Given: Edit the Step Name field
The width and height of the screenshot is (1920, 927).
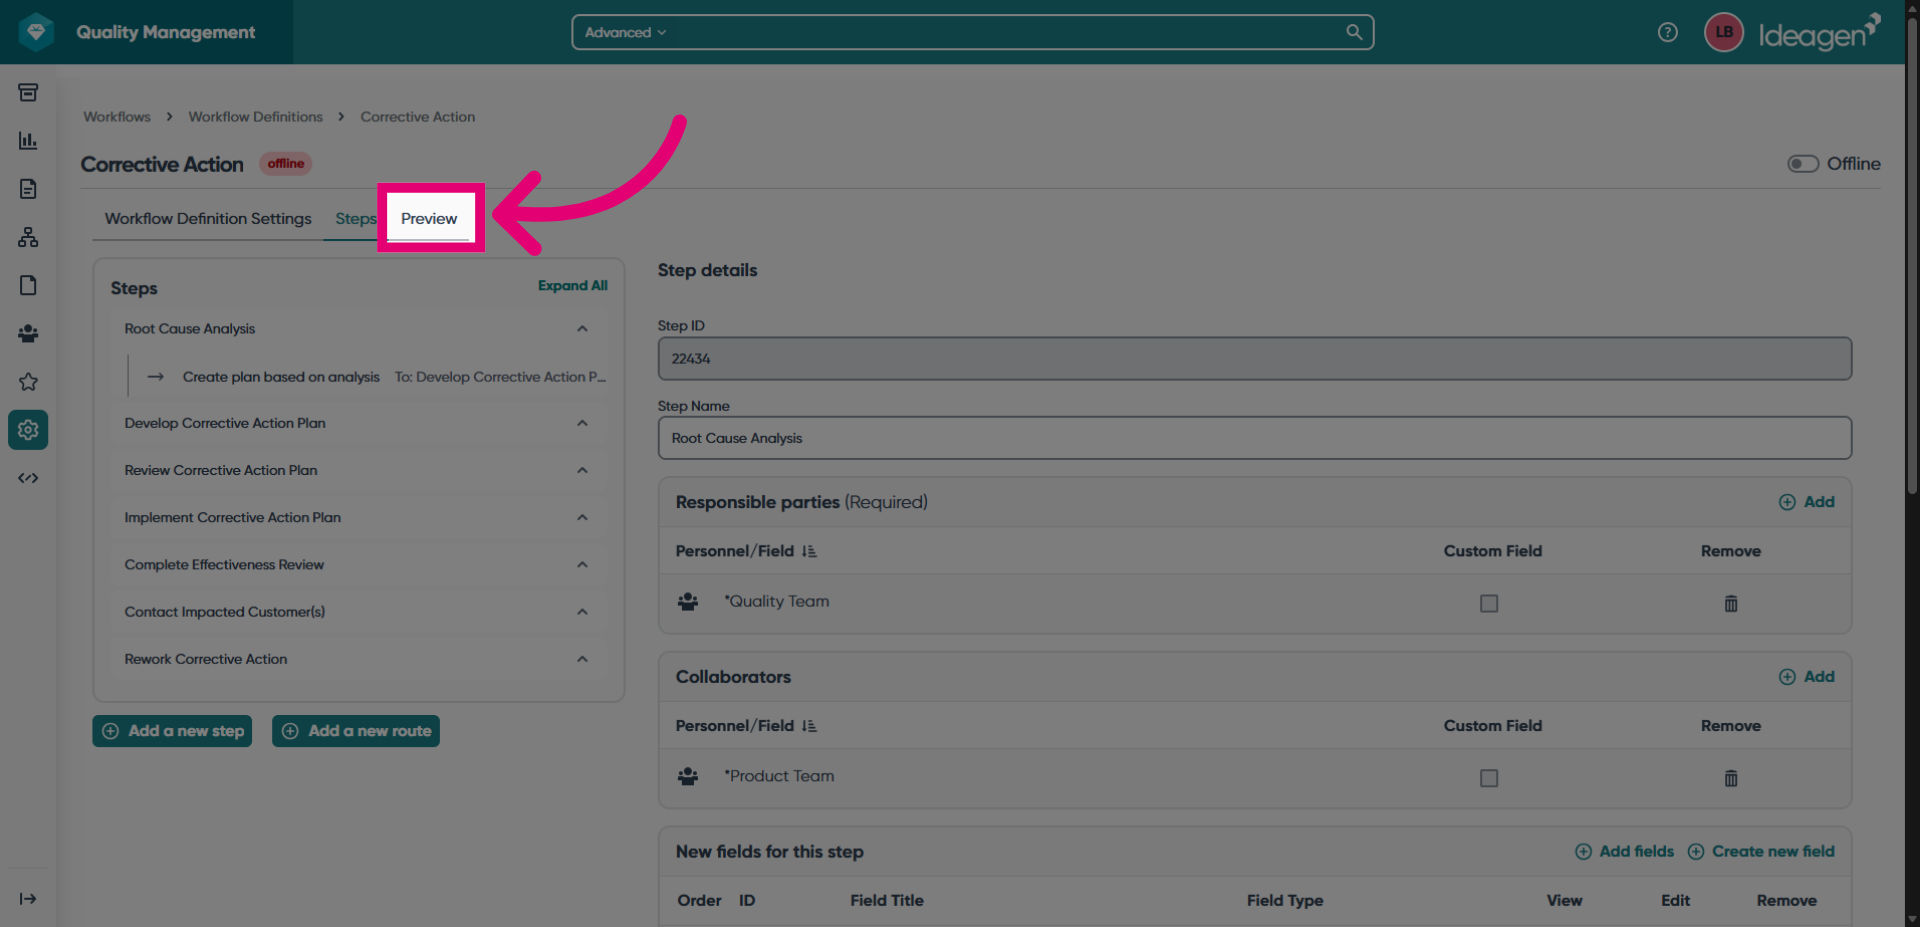Looking at the screenshot, I should click(x=1254, y=438).
